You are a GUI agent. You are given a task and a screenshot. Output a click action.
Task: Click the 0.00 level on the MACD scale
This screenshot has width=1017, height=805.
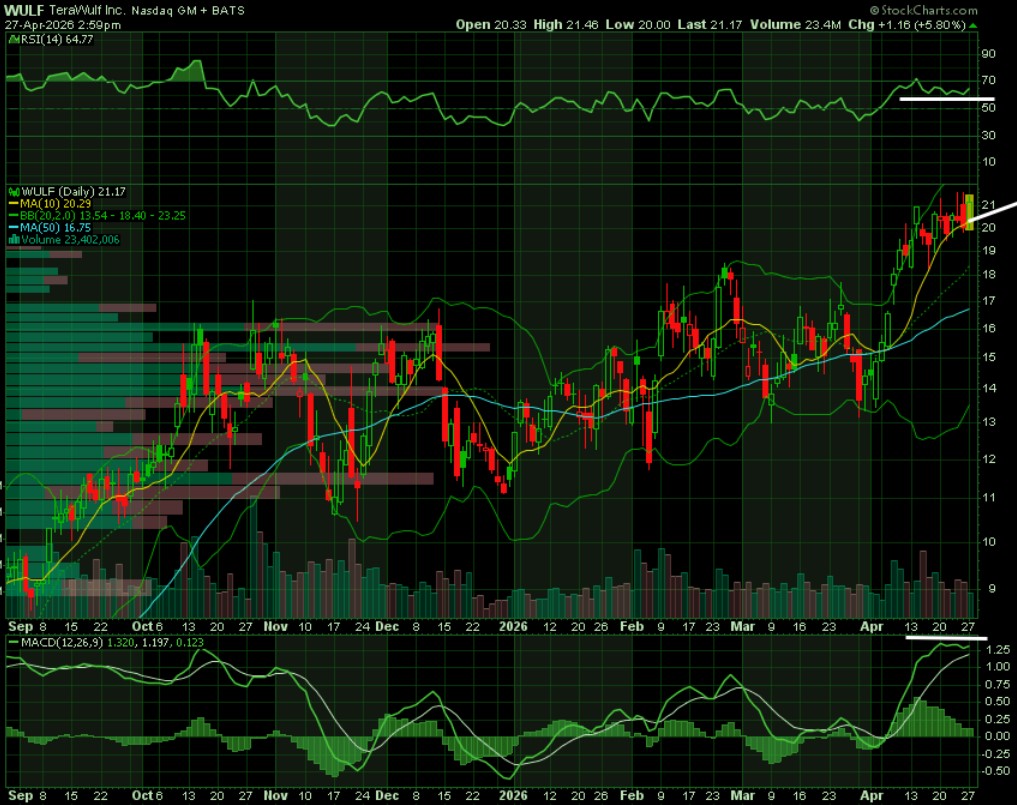click(998, 736)
